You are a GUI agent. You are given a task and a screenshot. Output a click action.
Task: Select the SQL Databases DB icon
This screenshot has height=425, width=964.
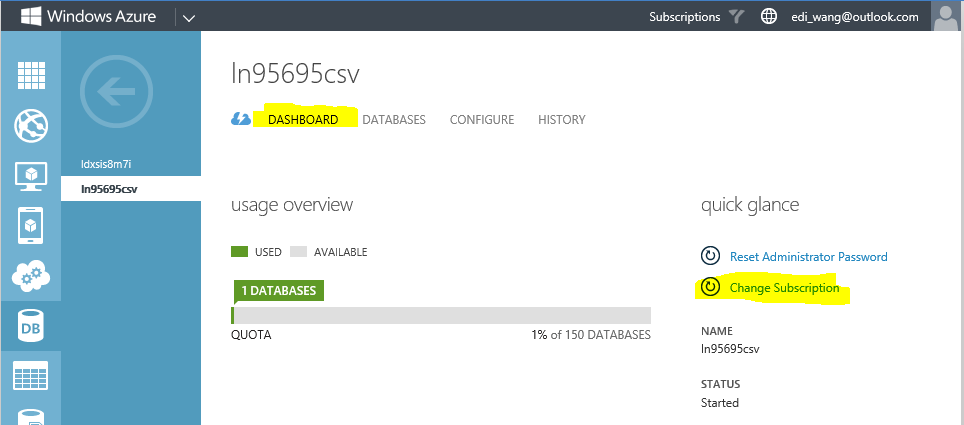[x=31, y=326]
